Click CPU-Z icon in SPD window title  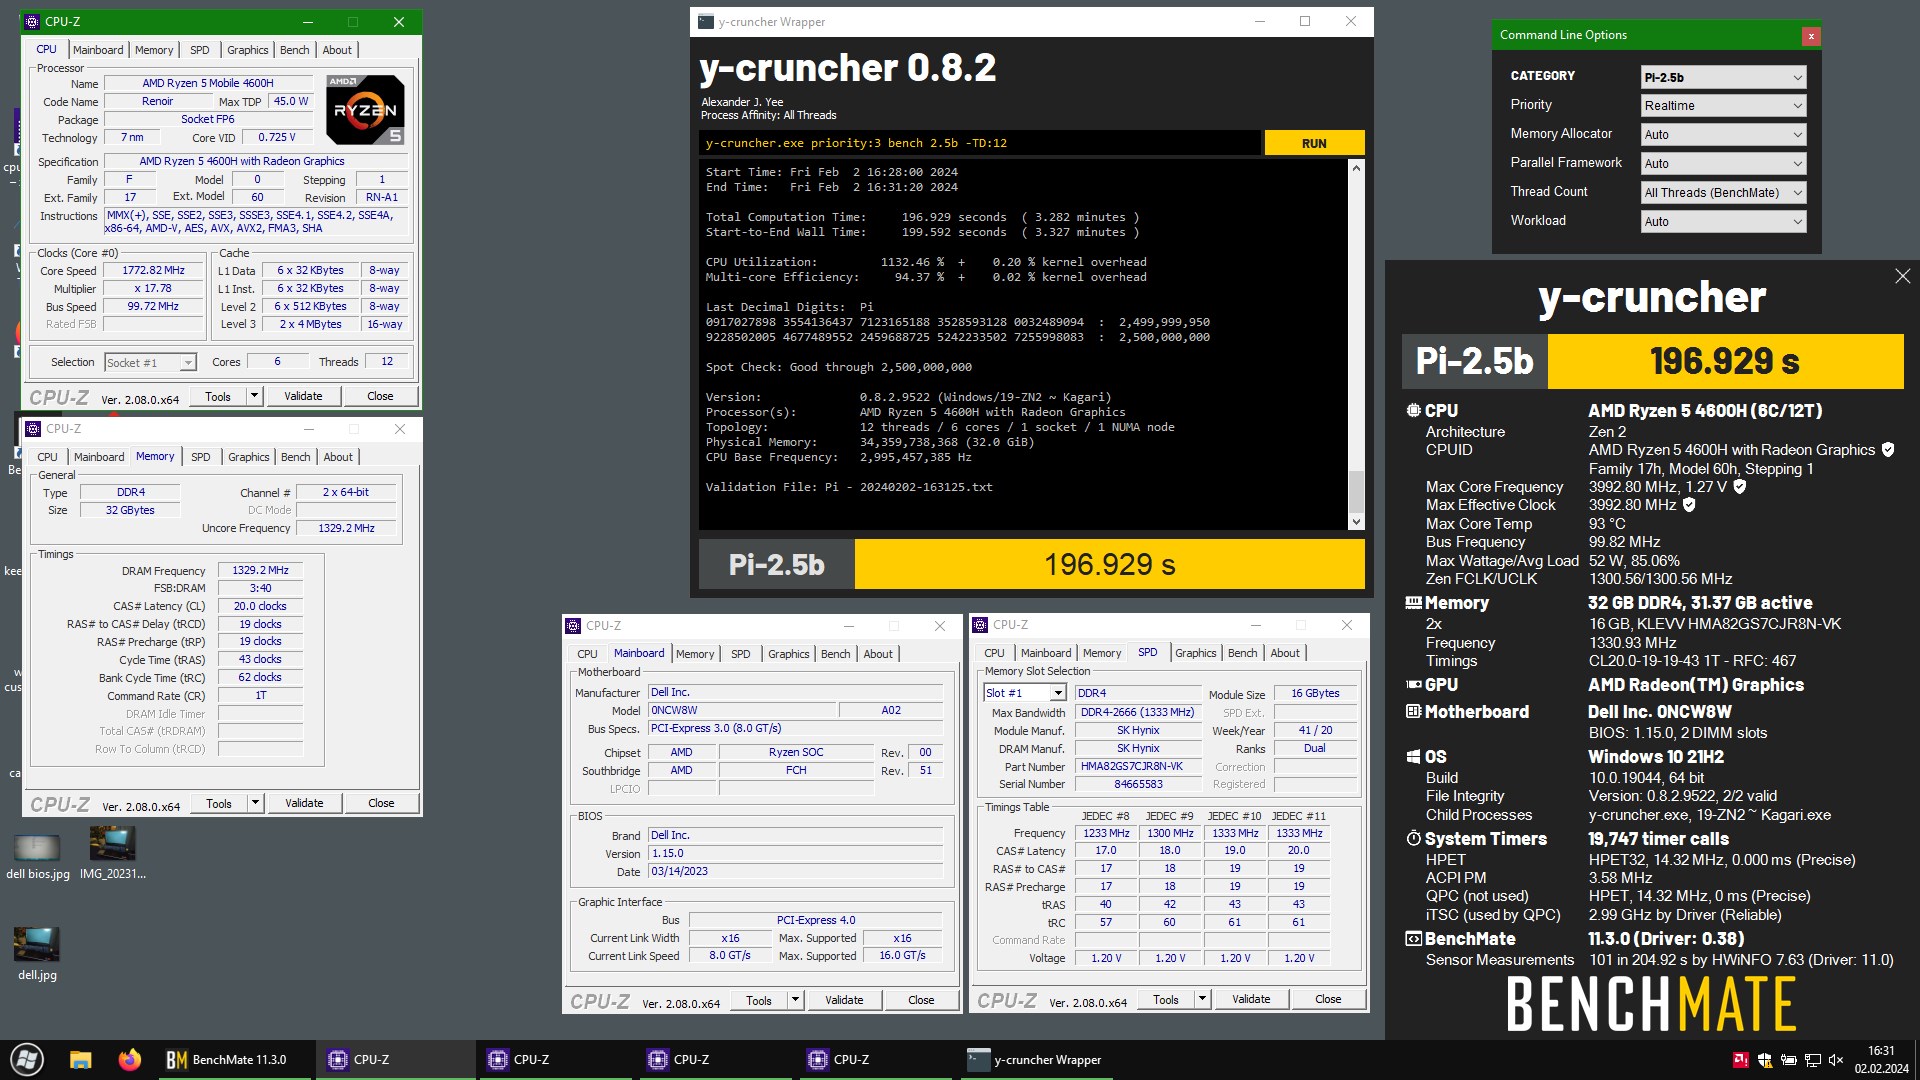[981, 625]
